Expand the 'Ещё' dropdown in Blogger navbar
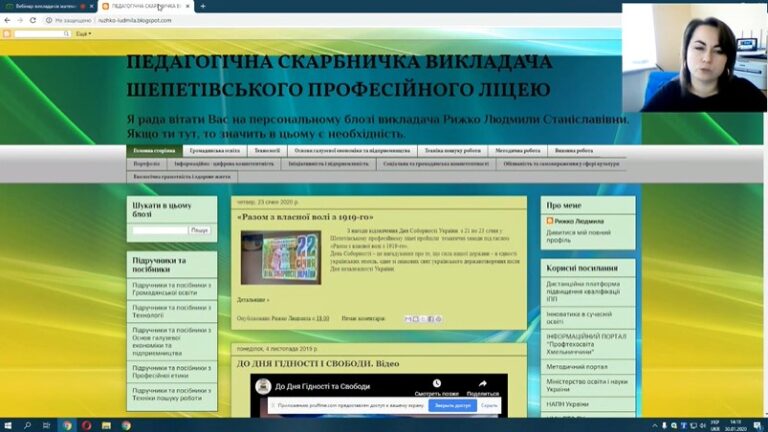The height and width of the screenshot is (432, 768). [x=83, y=33]
